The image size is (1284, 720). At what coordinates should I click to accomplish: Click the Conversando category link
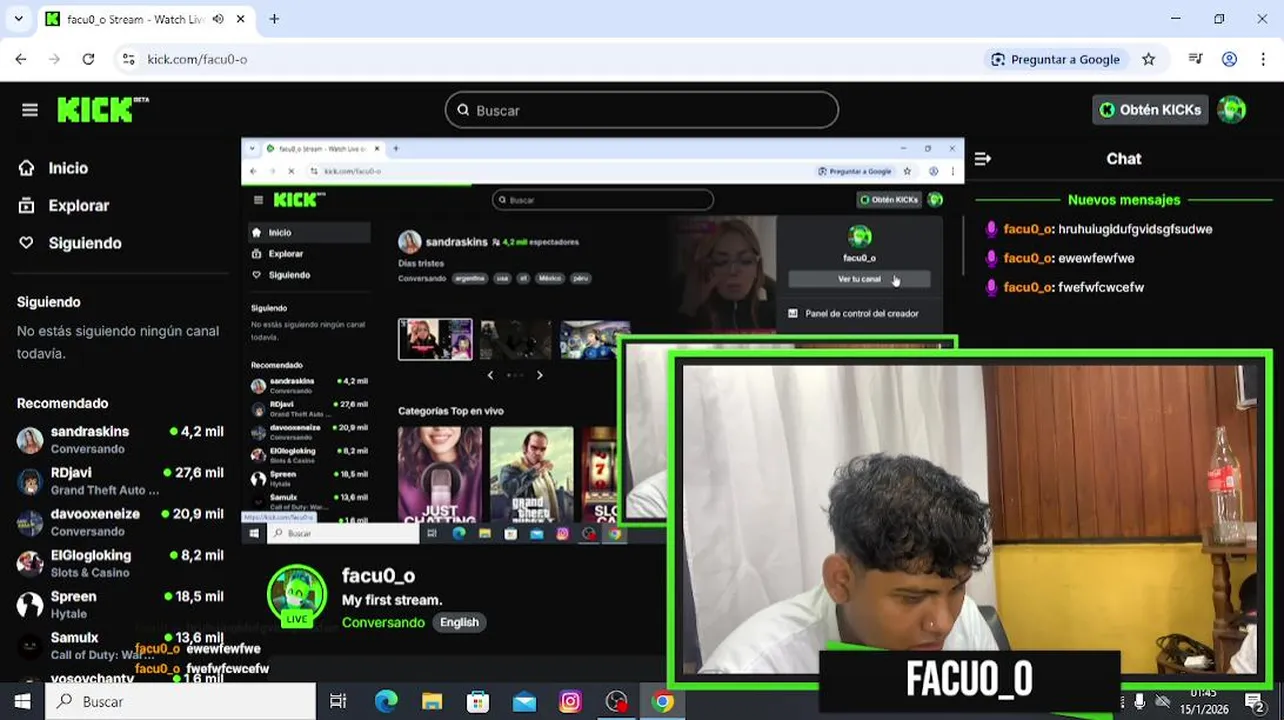coord(383,622)
